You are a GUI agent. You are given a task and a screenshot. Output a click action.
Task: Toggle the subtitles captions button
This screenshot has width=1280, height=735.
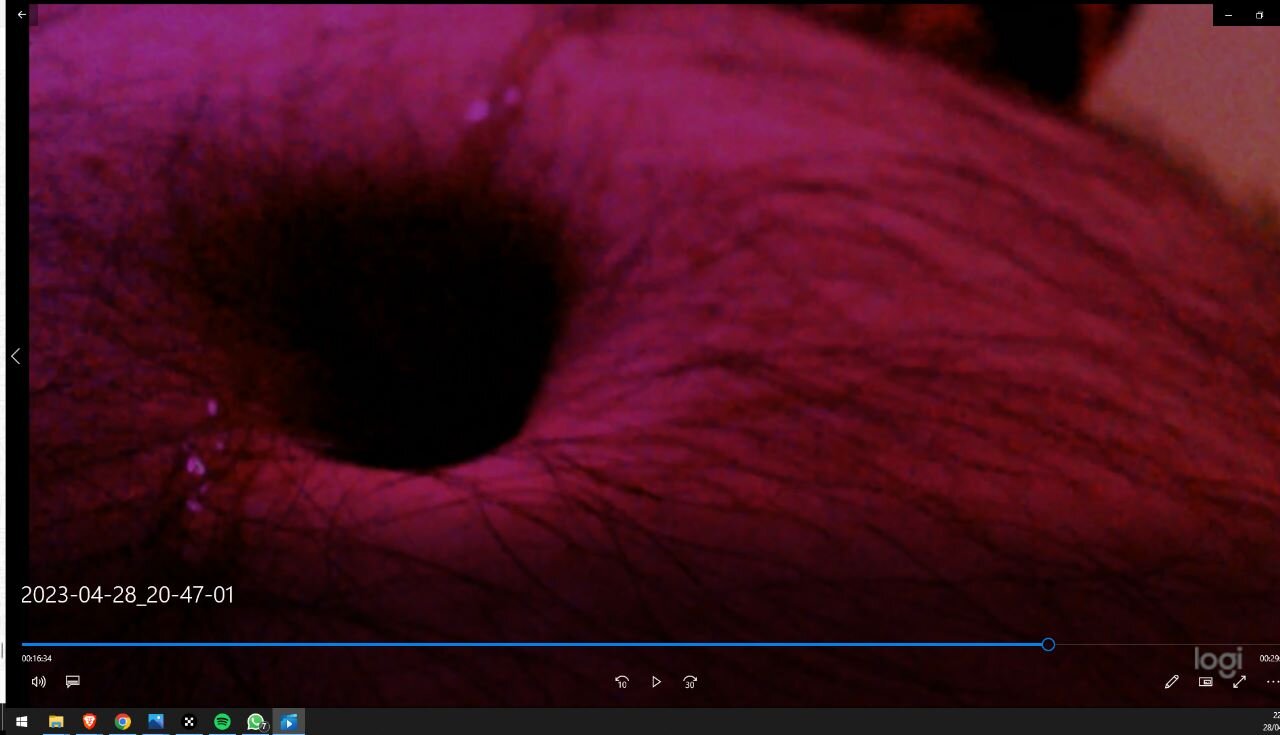[x=72, y=682]
